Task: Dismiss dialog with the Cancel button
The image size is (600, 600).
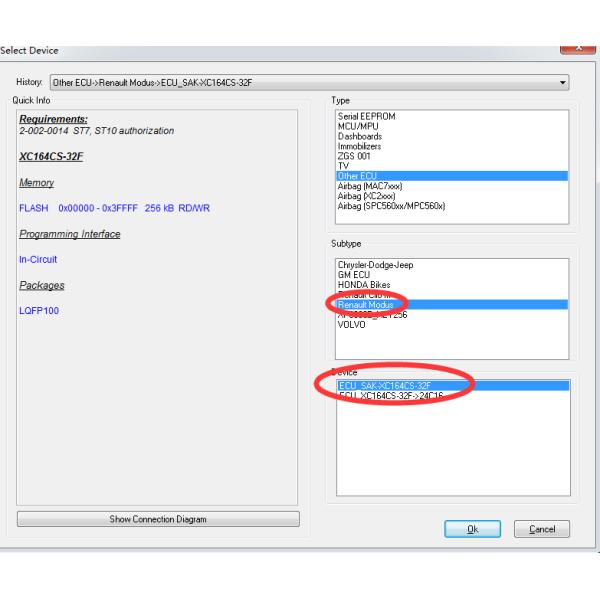Action: click(x=541, y=529)
